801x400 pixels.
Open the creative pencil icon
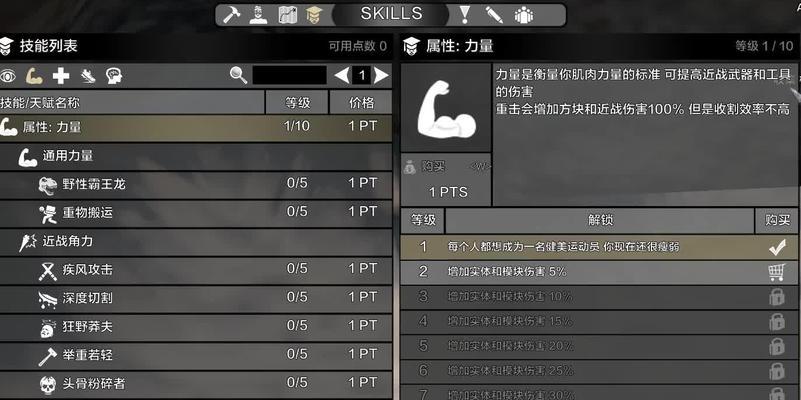(493, 14)
